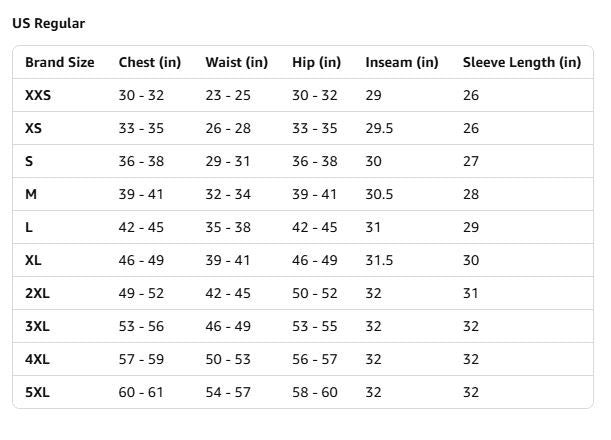Select the XXS size row label
The image size is (611, 440).
(x=38, y=95)
